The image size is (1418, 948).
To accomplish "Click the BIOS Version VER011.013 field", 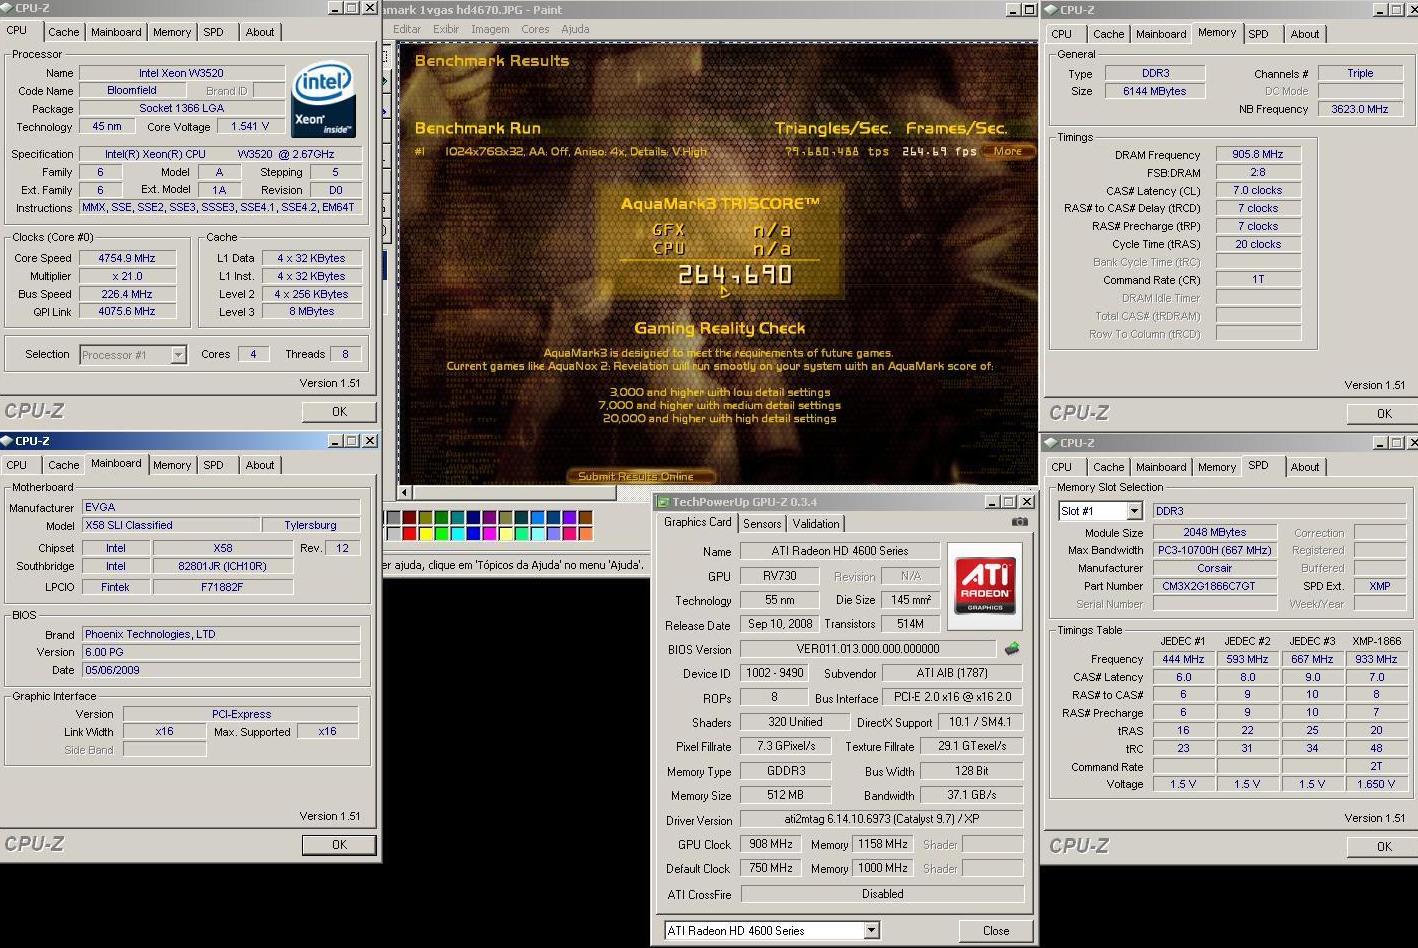I will point(867,649).
